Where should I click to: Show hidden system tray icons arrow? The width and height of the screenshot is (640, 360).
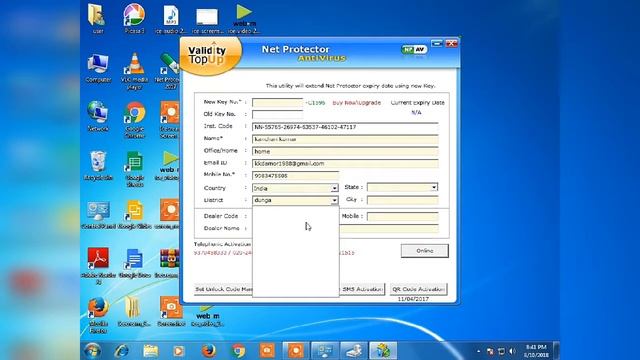[478, 351]
